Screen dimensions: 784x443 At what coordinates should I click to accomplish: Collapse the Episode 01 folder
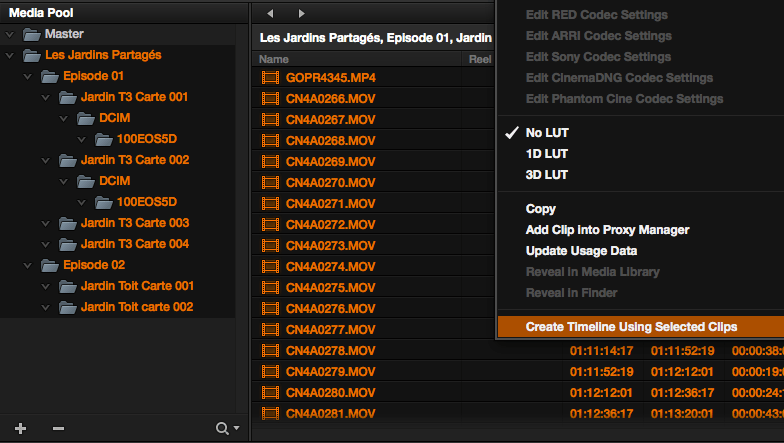(x=28, y=76)
